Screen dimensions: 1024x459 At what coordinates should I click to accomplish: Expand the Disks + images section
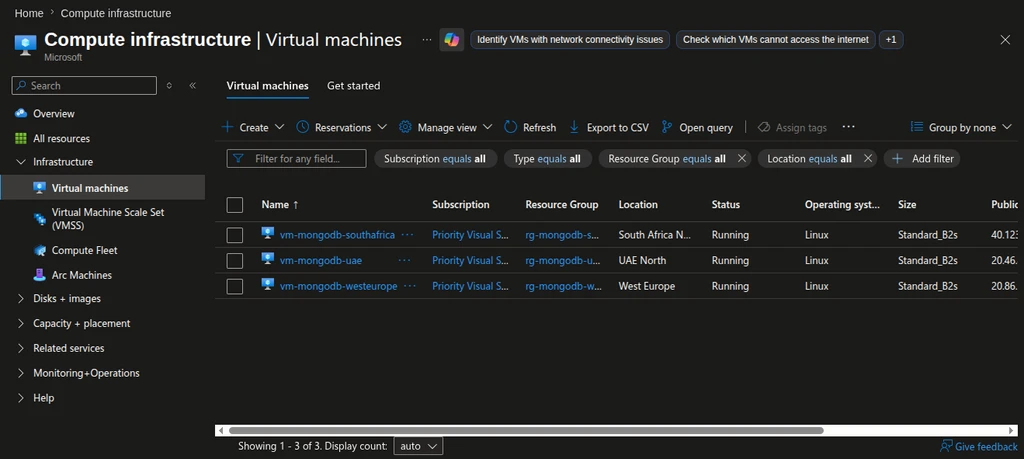point(21,299)
